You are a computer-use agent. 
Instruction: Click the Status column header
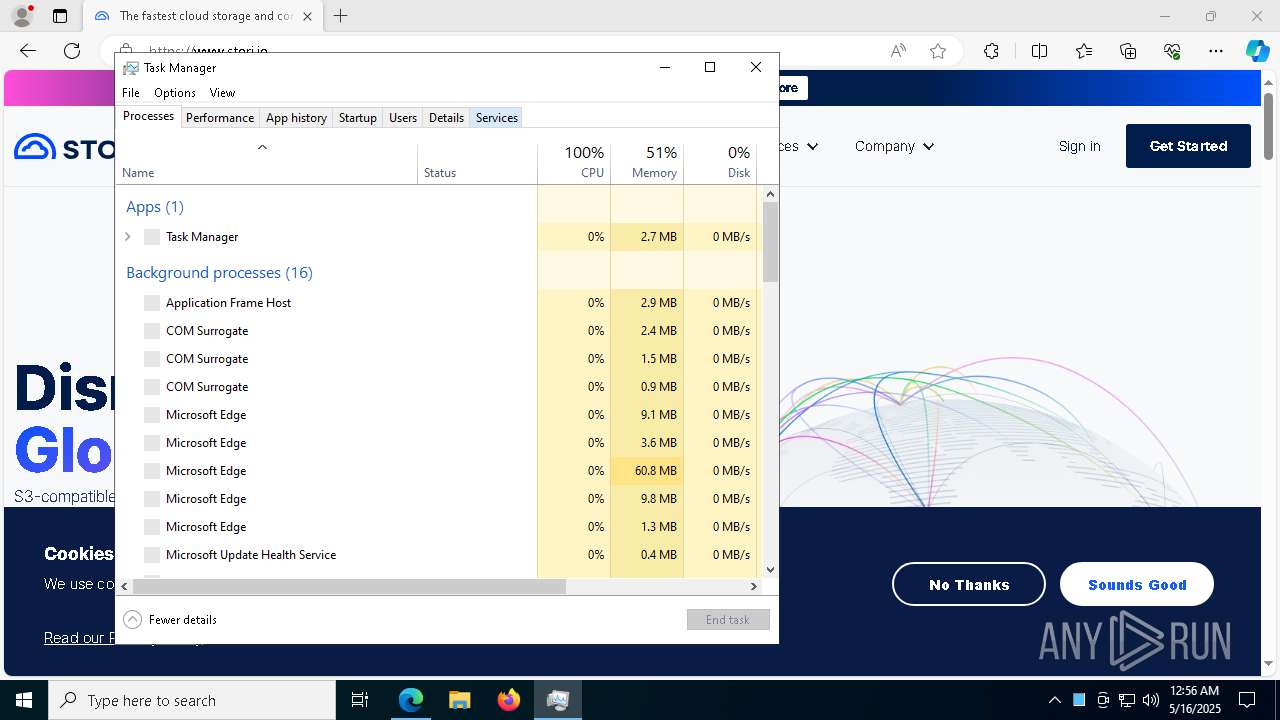click(x=477, y=163)
